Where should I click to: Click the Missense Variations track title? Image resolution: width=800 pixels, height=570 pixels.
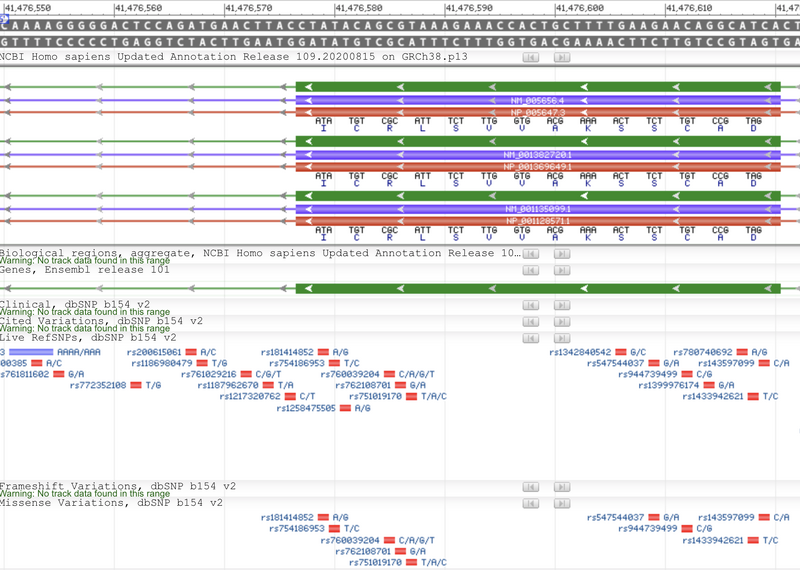point(110,503)
